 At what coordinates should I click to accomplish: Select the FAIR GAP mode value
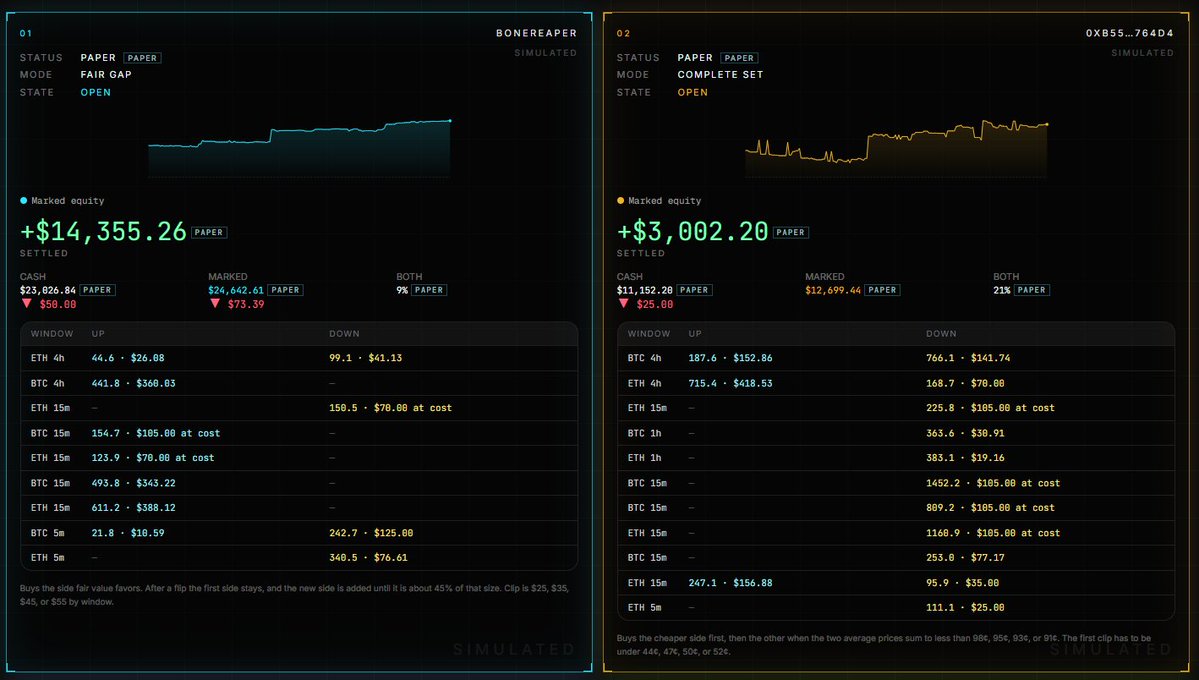tap(106, 74)
